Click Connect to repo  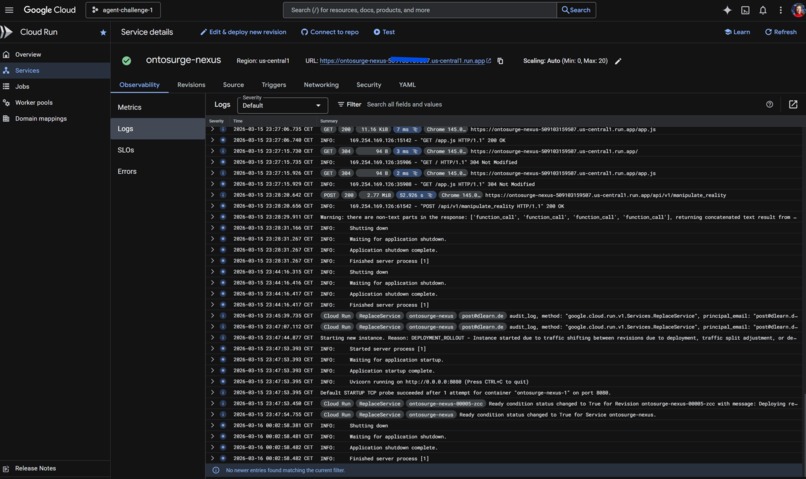point(329,32)
